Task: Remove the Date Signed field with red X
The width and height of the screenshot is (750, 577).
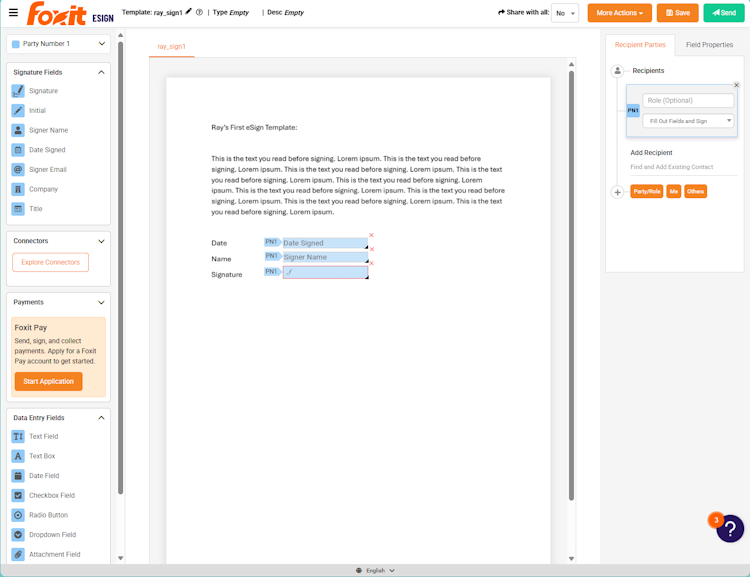Action: click(371, 235)
